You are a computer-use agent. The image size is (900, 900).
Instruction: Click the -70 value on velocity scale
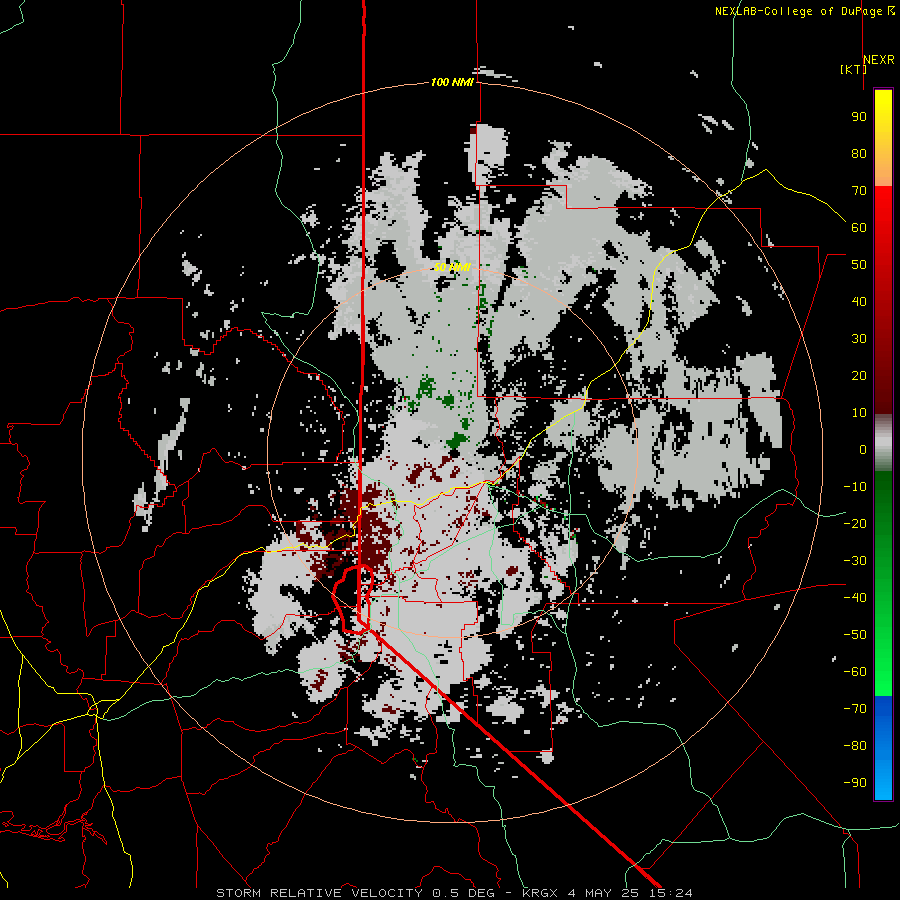point(855,709)
